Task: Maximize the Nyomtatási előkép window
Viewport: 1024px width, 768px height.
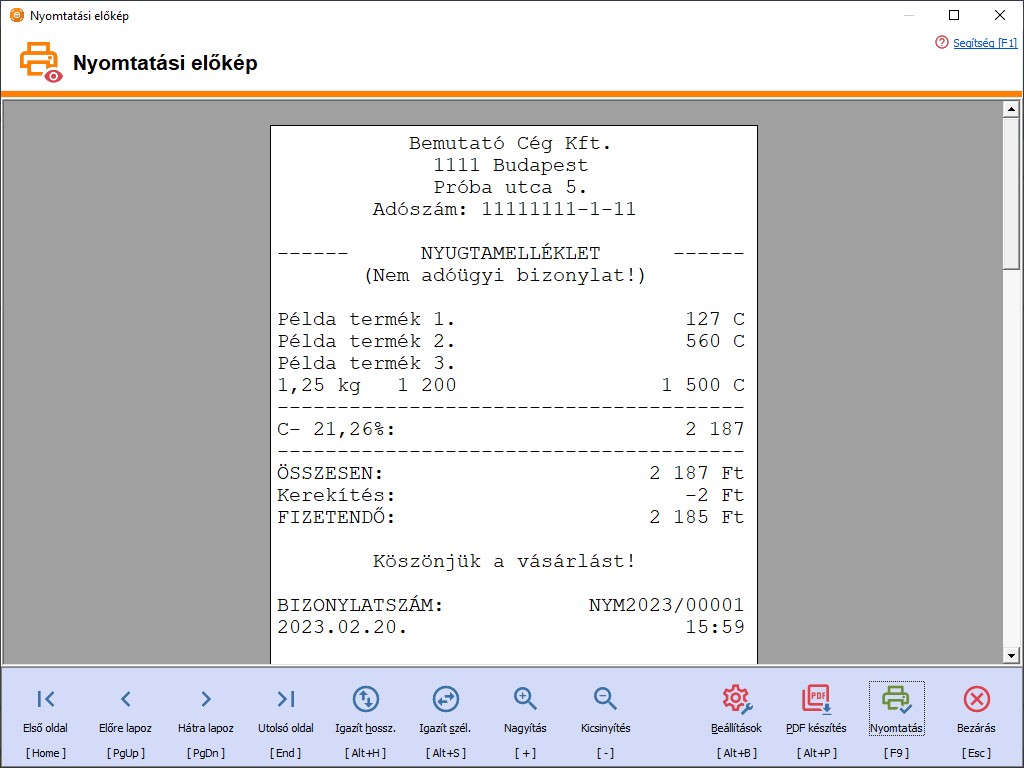Action: (x=954, y=15)
